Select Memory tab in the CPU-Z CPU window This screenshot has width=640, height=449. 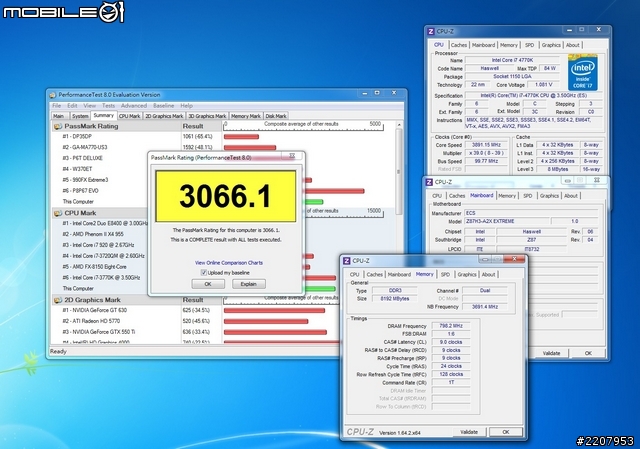tap(509, 45)
